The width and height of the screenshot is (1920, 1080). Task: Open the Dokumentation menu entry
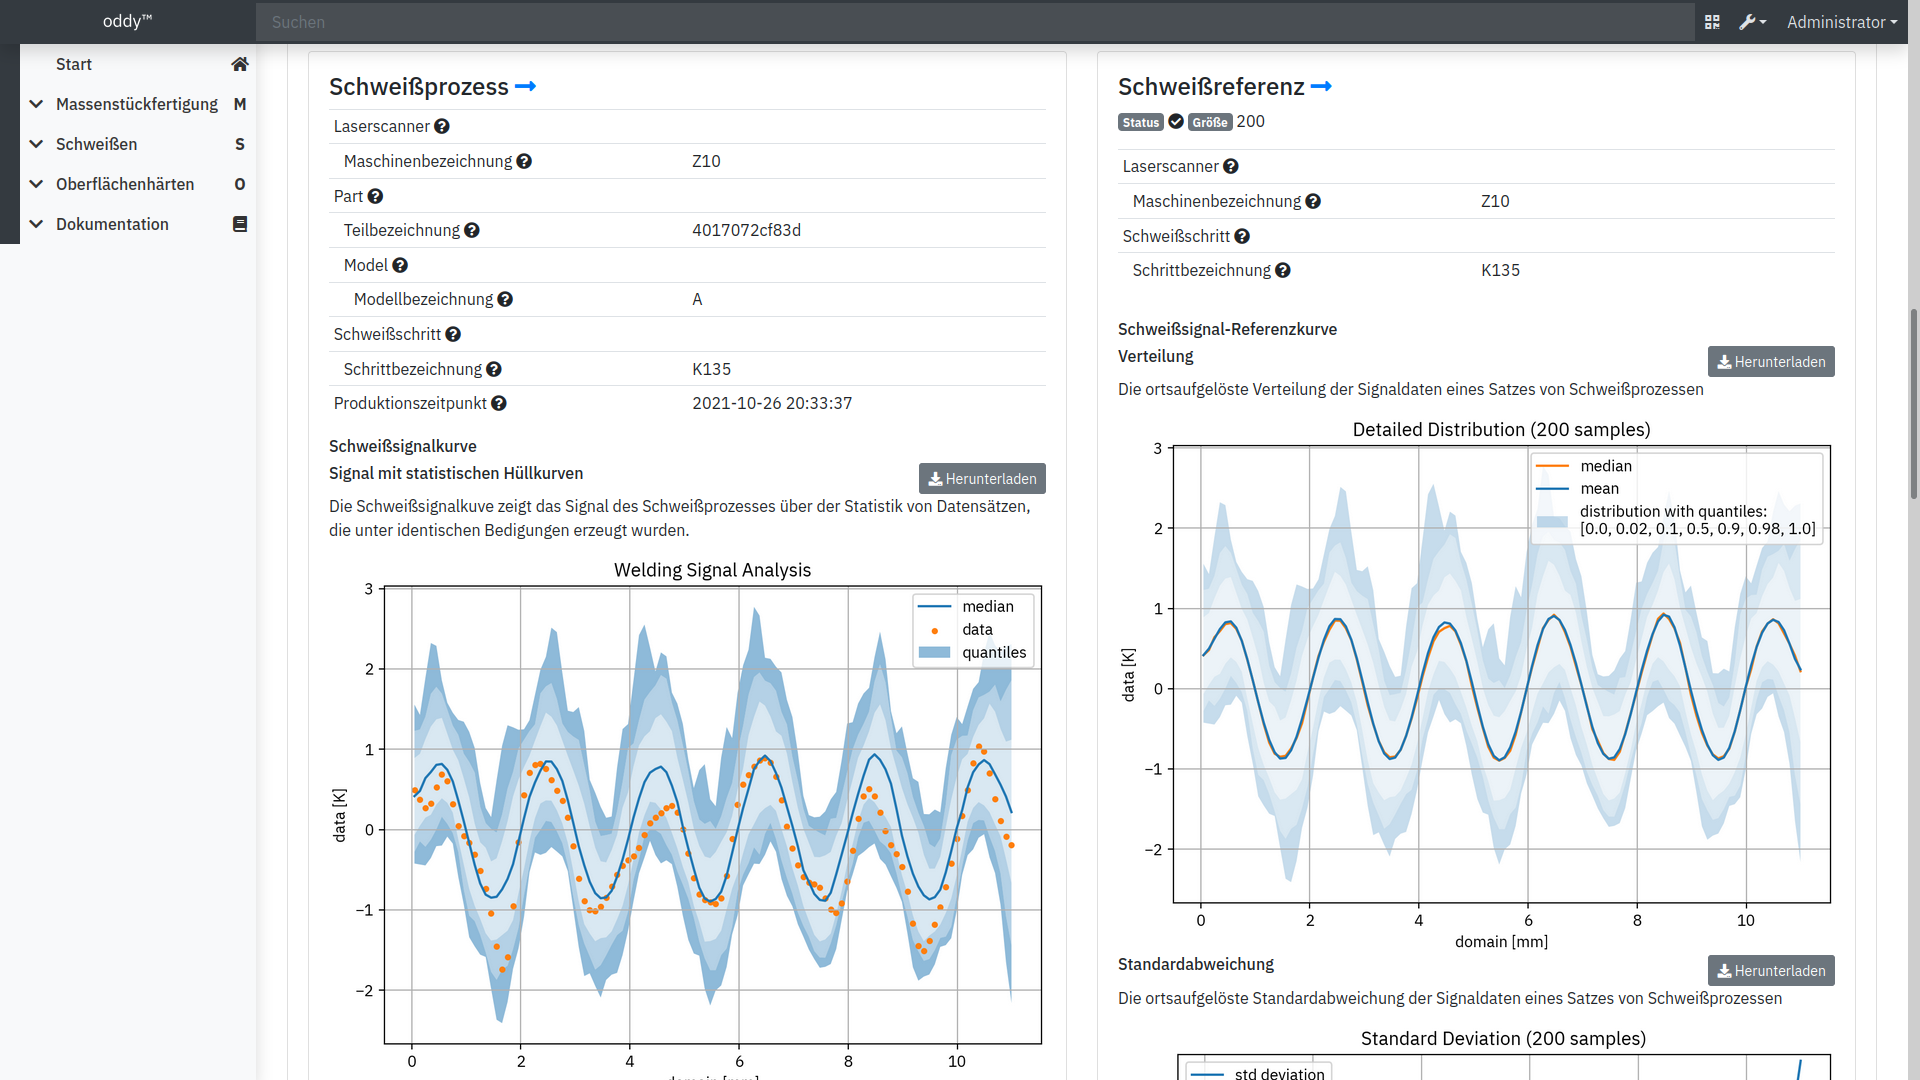pos(113,224)
